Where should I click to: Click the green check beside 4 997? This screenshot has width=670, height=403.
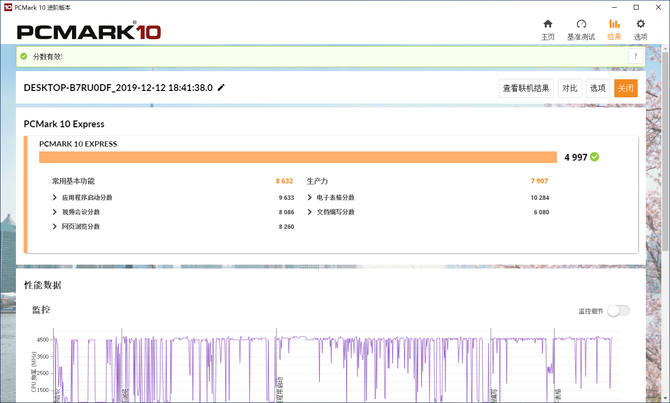594,157
